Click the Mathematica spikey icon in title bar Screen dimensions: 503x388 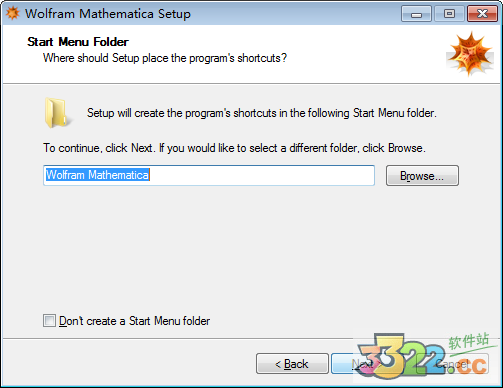[x=13, y=13]
